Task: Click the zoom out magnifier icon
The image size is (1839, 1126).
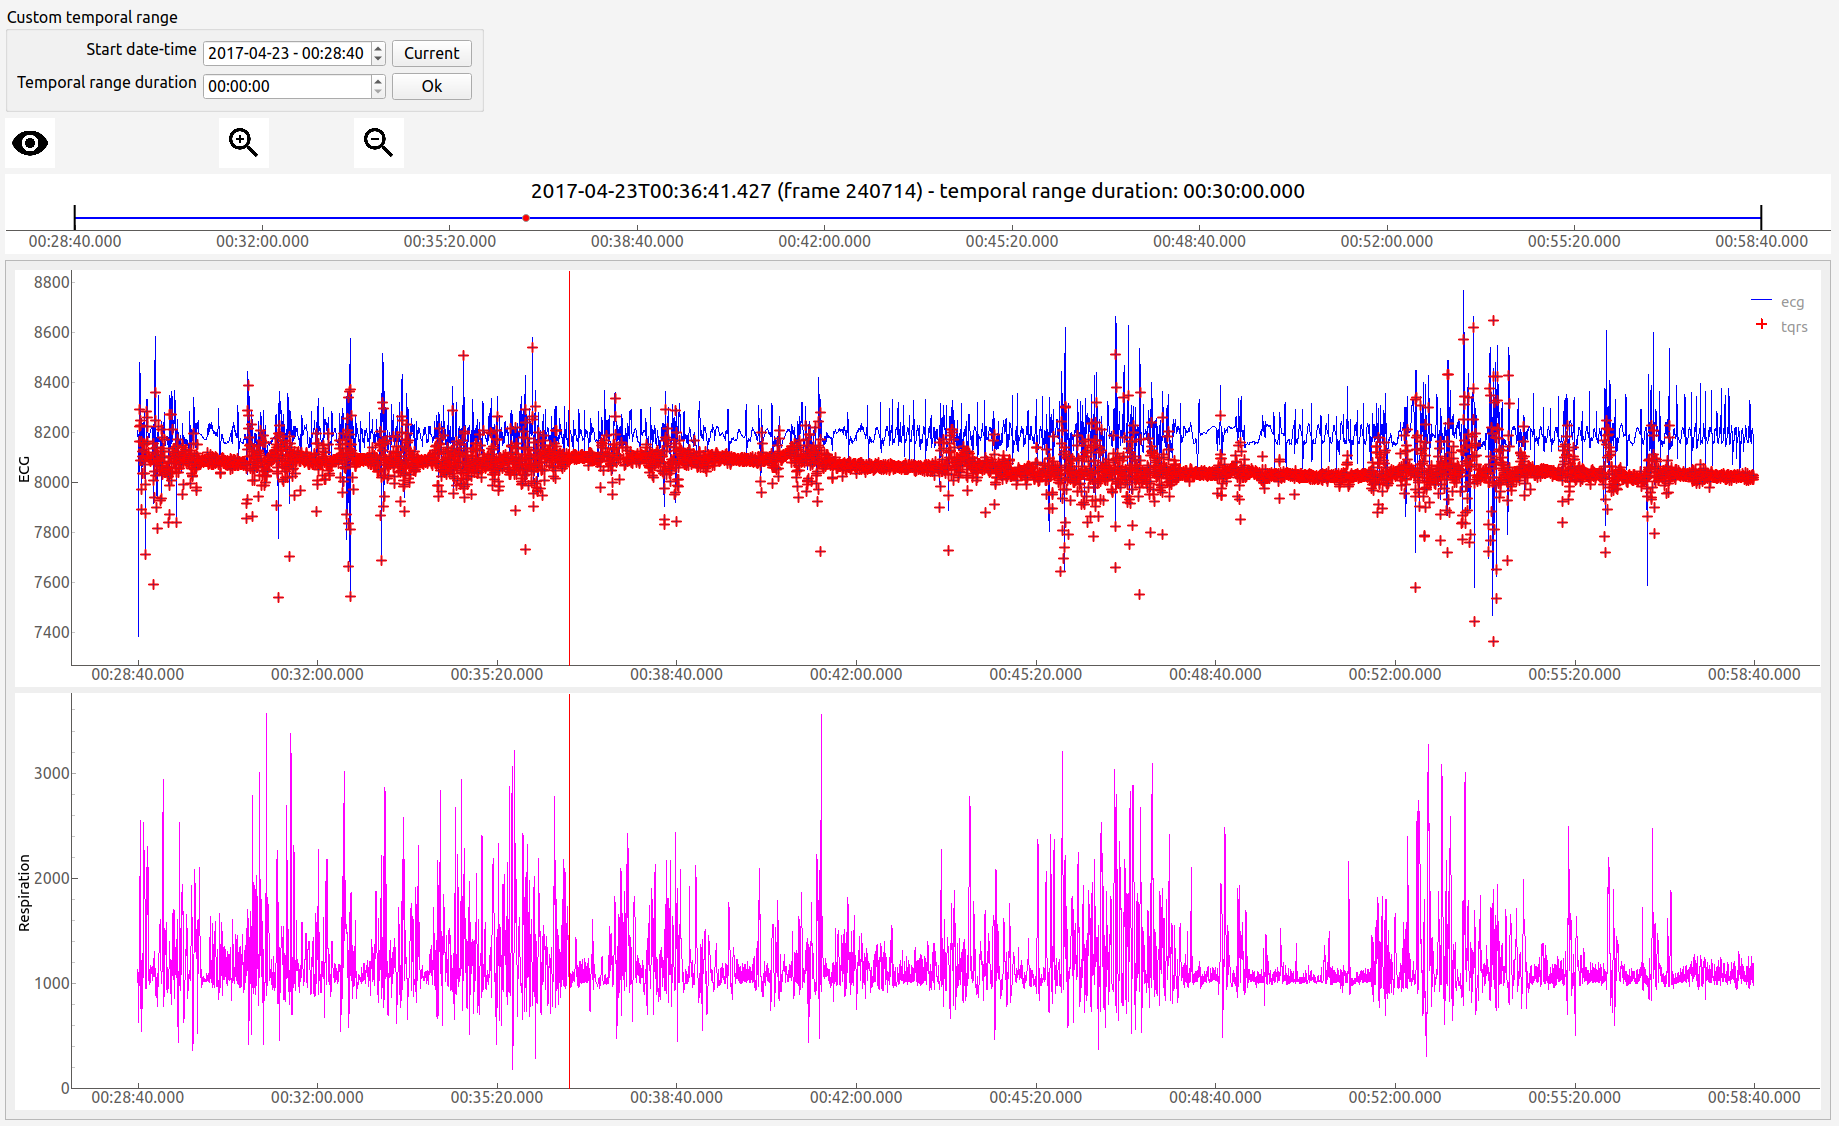Action: coord(378,143)
